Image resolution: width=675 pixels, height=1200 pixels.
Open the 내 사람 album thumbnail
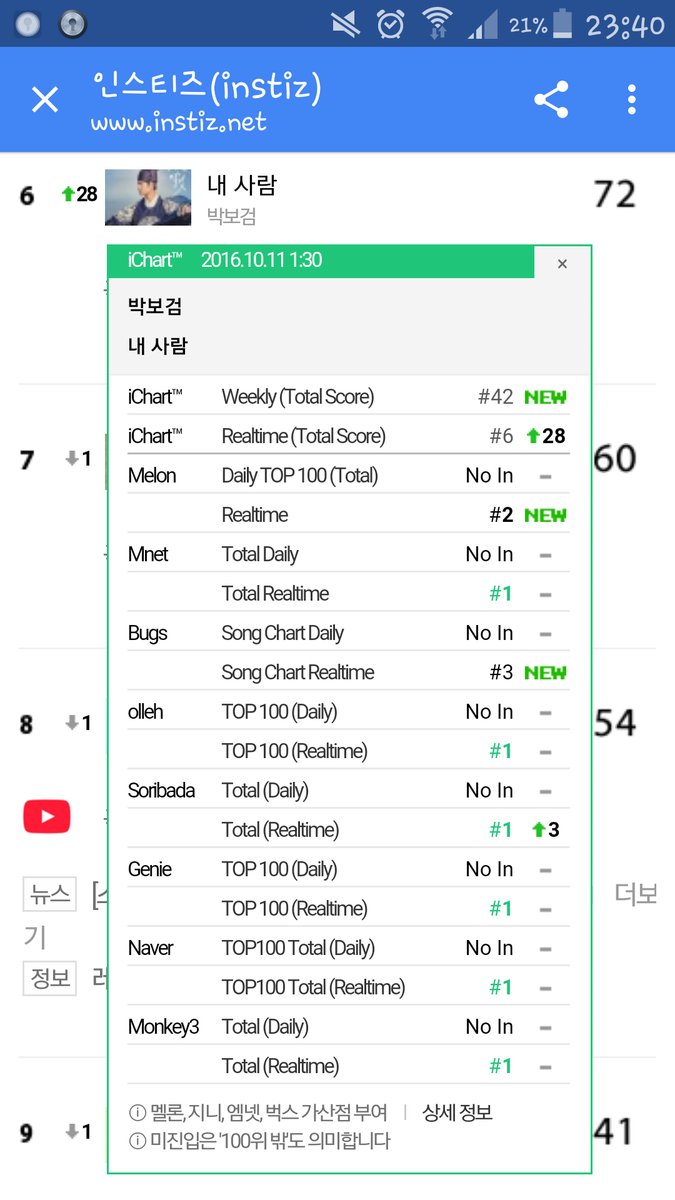point(148,197)
